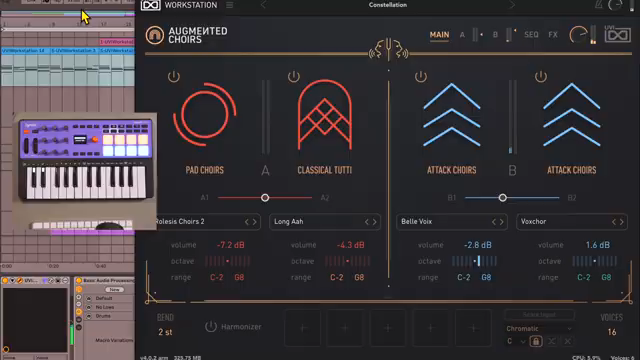Switch to the MAIN tab
The image size is (640, 360).
[439, 35]
